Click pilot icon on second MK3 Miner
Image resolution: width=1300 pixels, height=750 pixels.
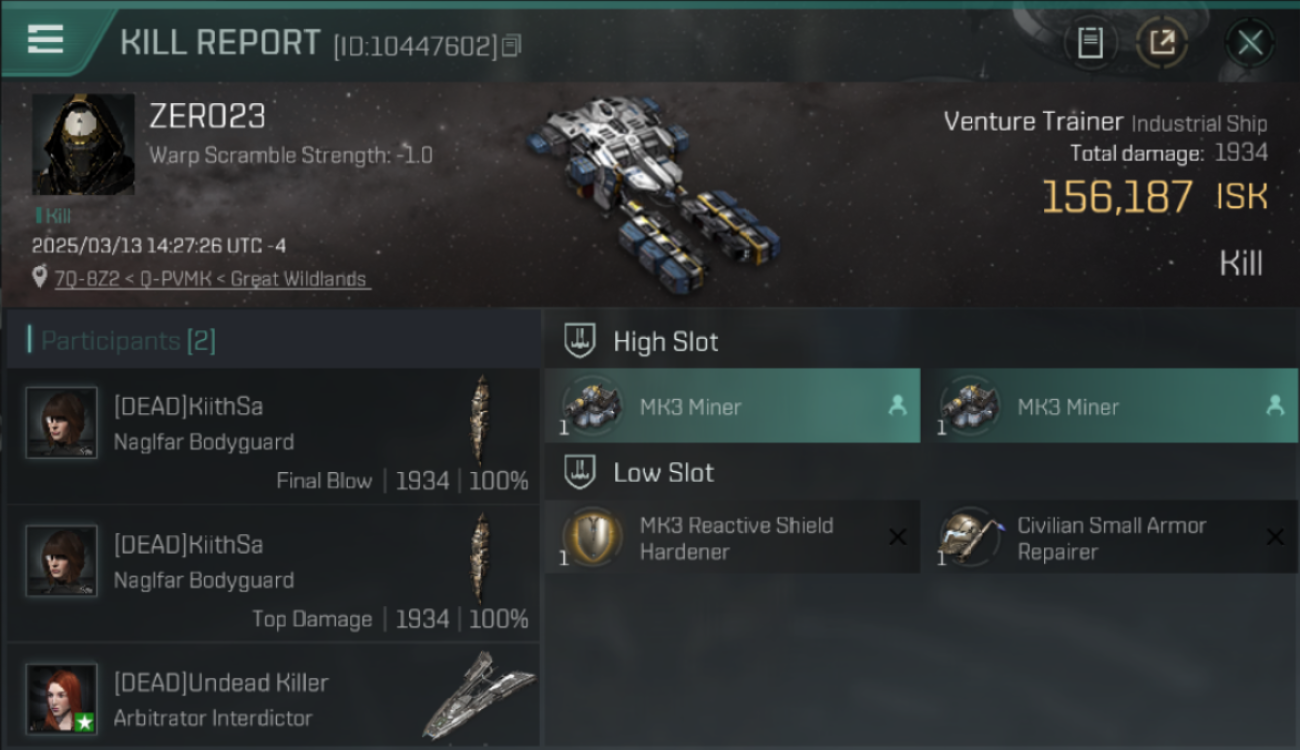pyautogui.click(x=1275, y=405)
